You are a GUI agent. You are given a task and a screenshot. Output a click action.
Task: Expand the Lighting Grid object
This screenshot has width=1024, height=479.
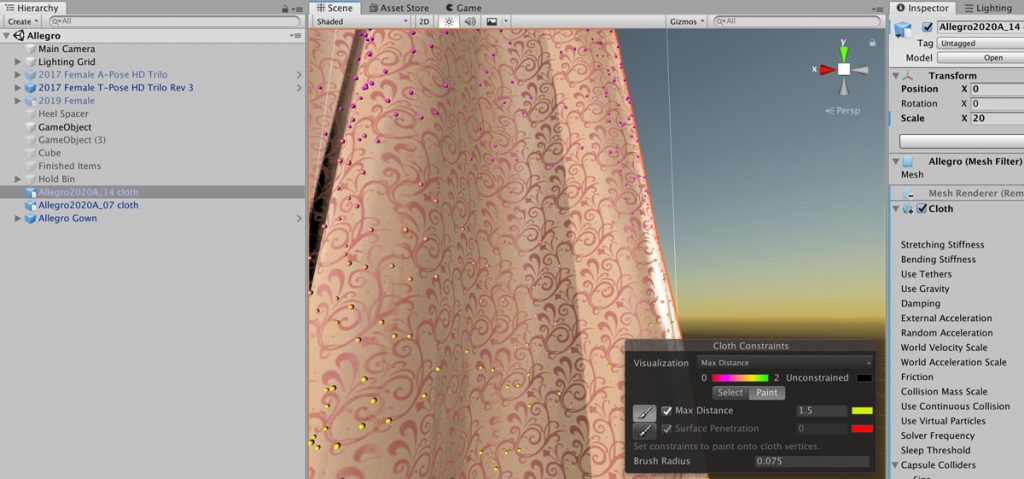point(18,62)
